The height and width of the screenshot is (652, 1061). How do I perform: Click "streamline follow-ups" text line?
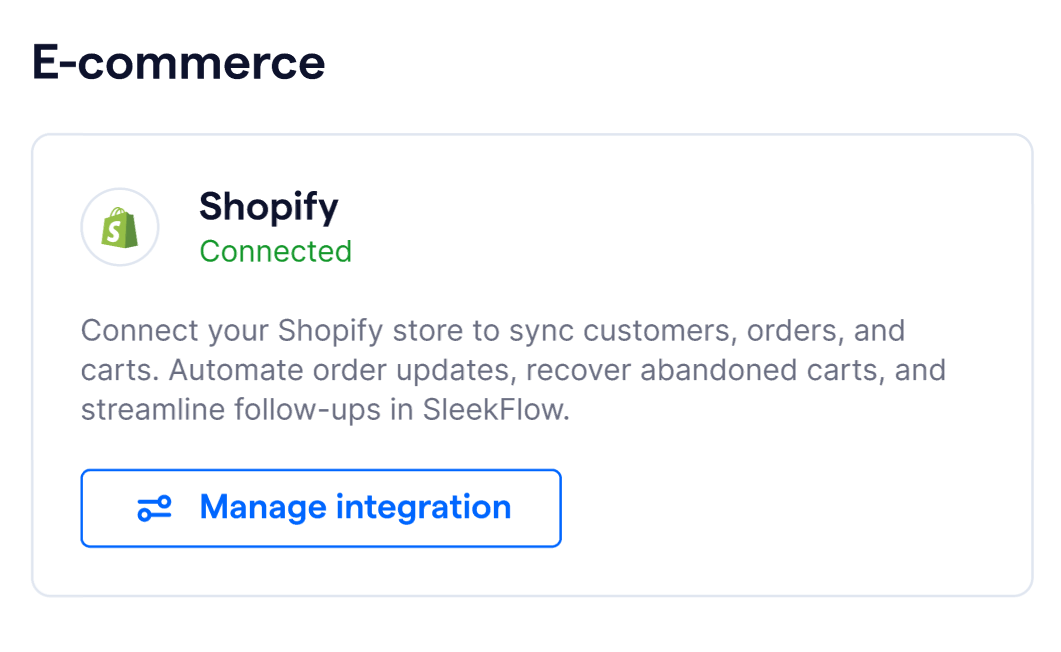tap(231, 410)
